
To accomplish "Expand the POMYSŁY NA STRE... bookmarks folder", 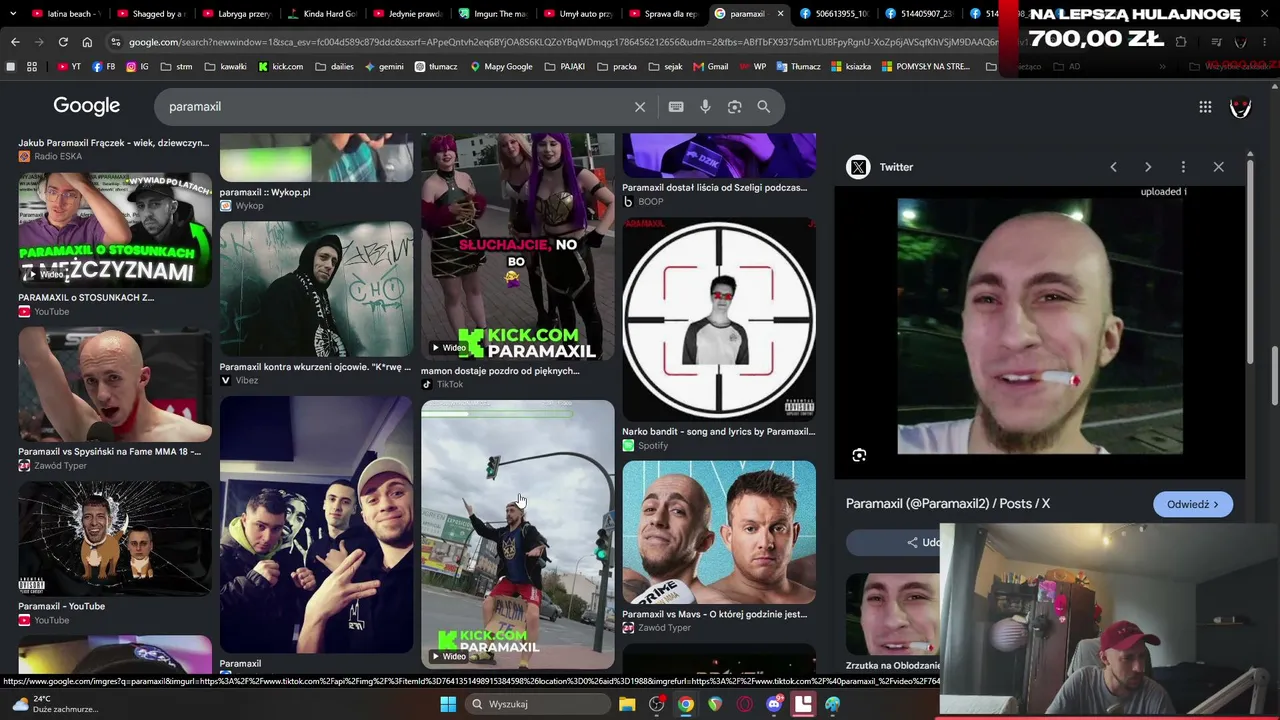I will (926, 67).
